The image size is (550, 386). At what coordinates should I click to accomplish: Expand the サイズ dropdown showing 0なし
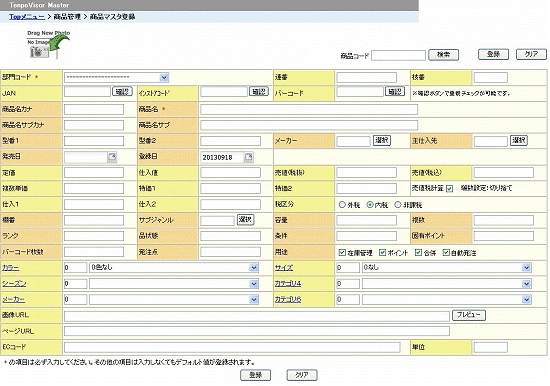pos(447,268)
